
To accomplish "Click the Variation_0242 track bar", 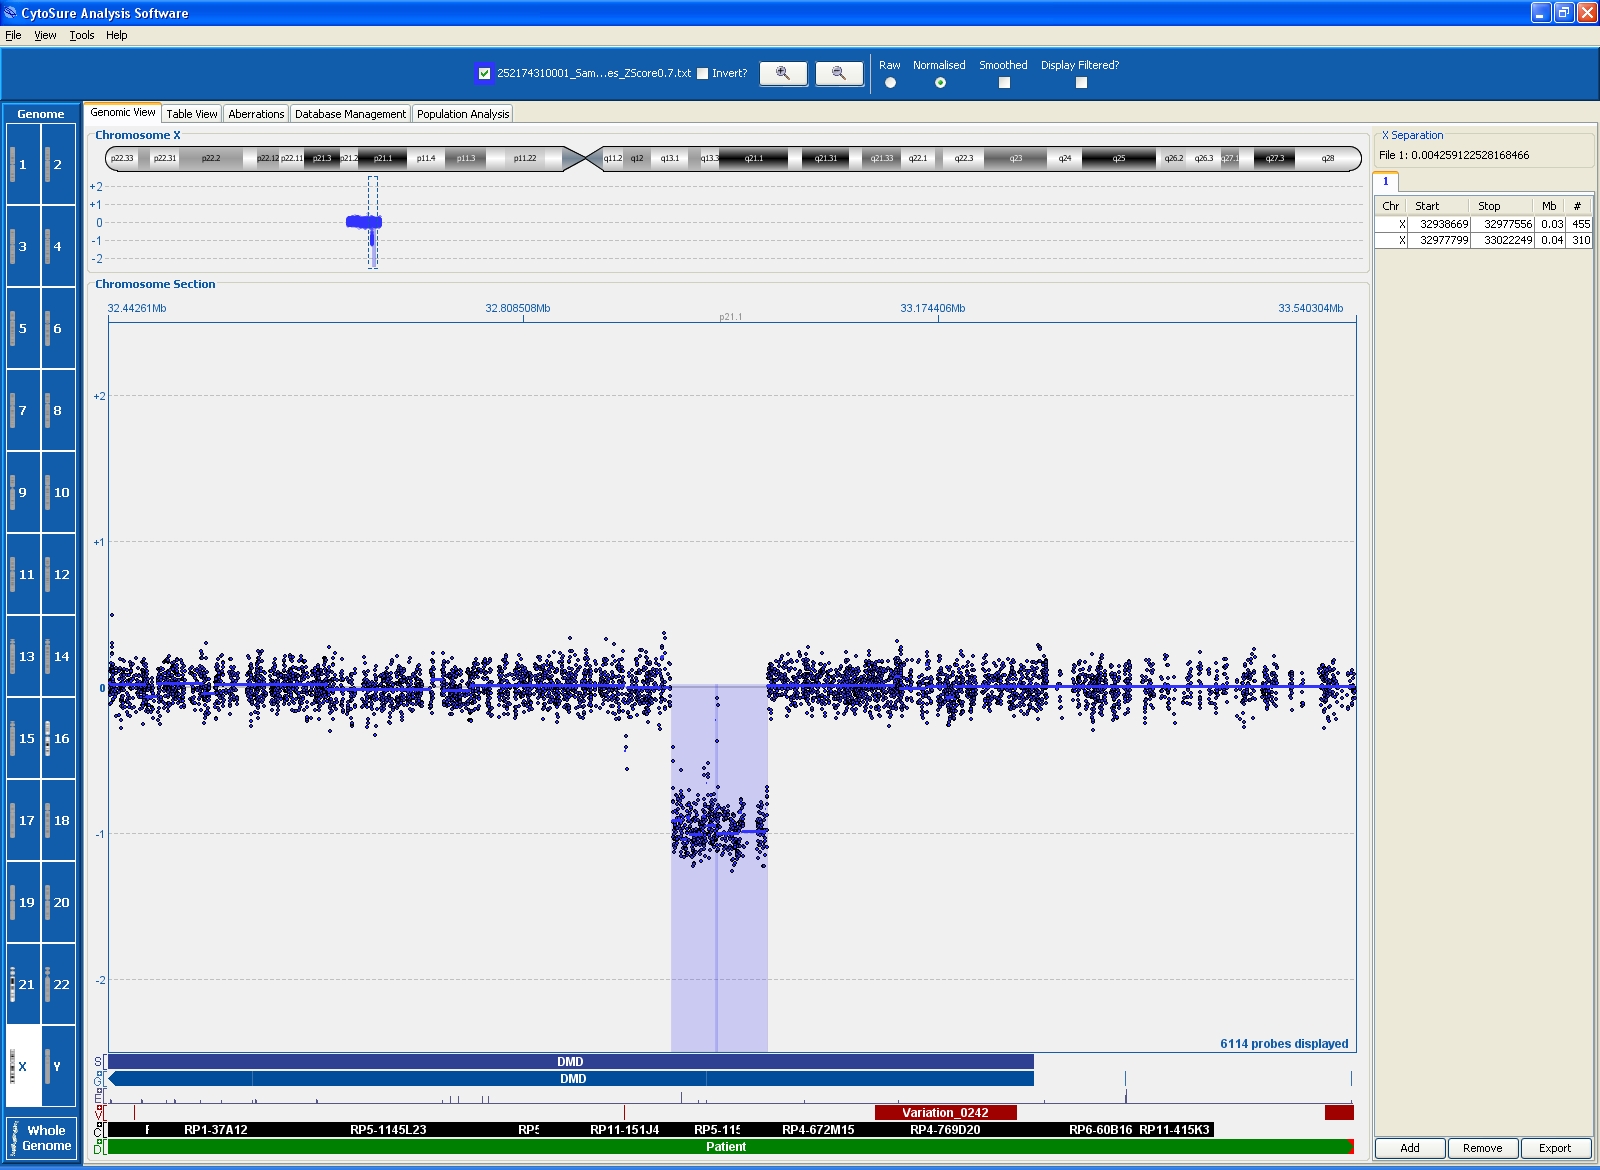I will 945,1112.
